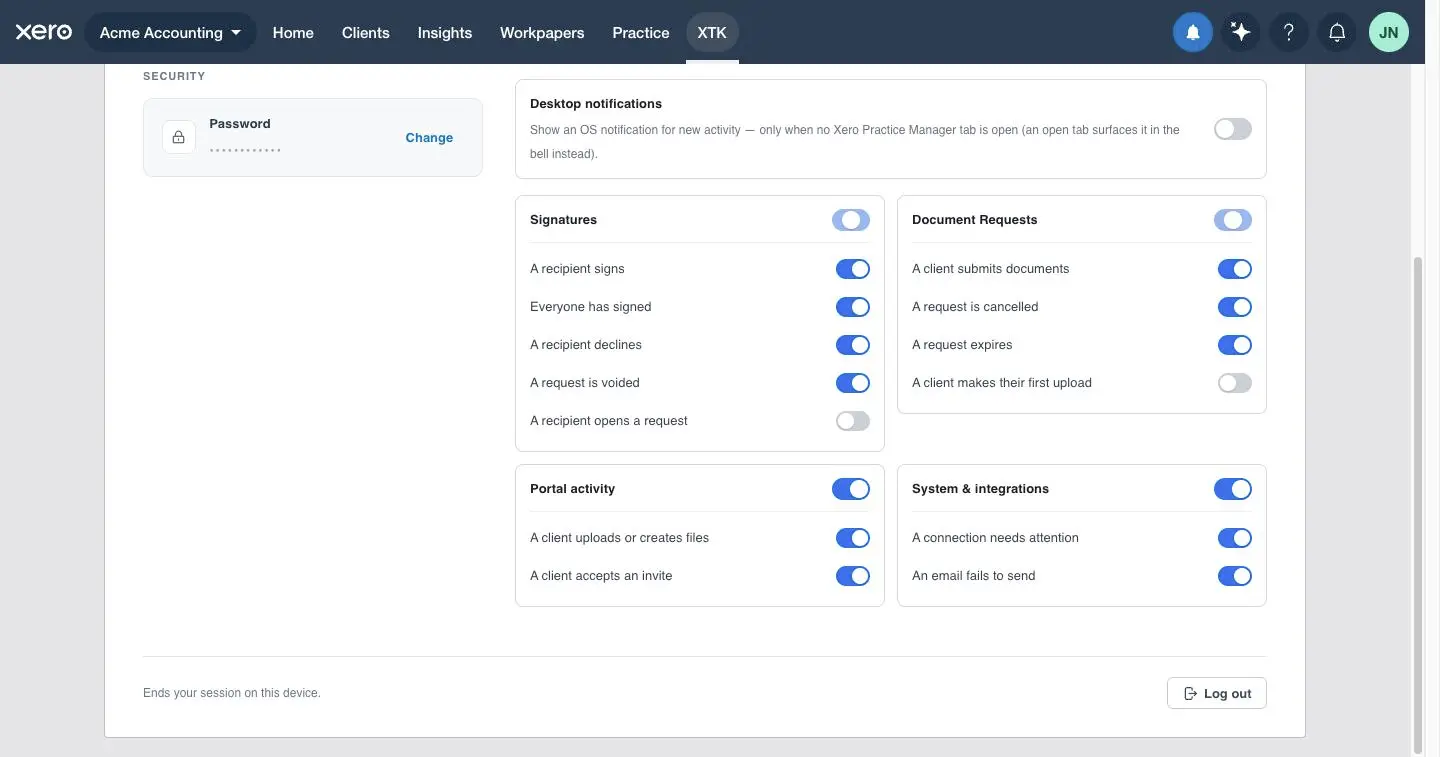1440x757 pixels.
Task: Select the XTK tab
Action: click(x=712, y=32)
